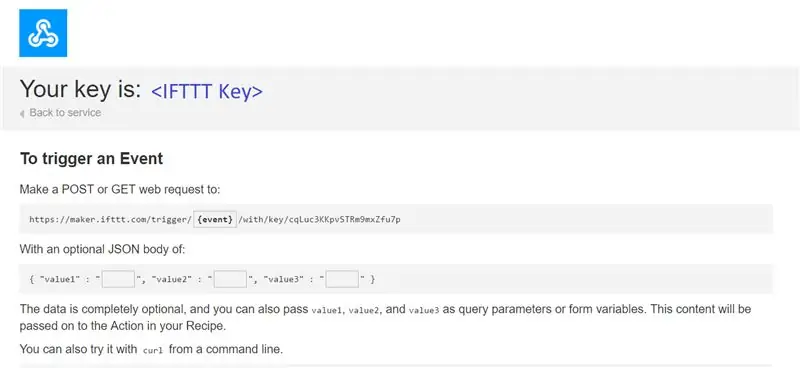Click the inline value1 code word in the paragraph
The image size is (800, 368).
coord(327,310)
